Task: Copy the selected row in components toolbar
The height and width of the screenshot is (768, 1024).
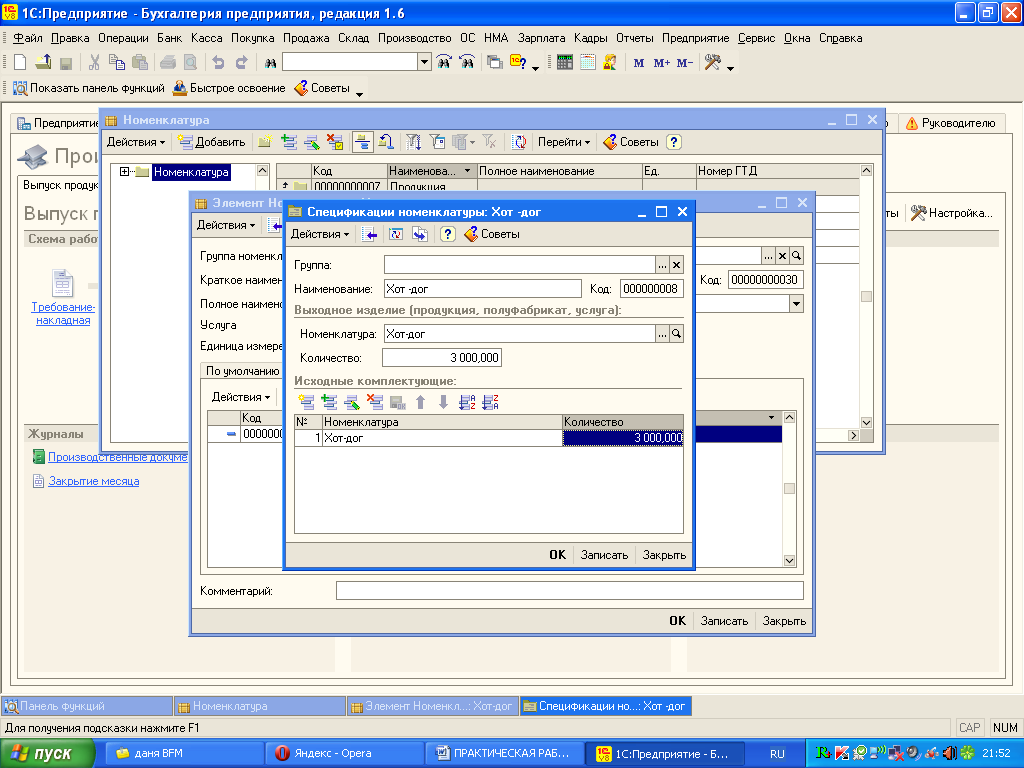Action: (x=329, y=402)
